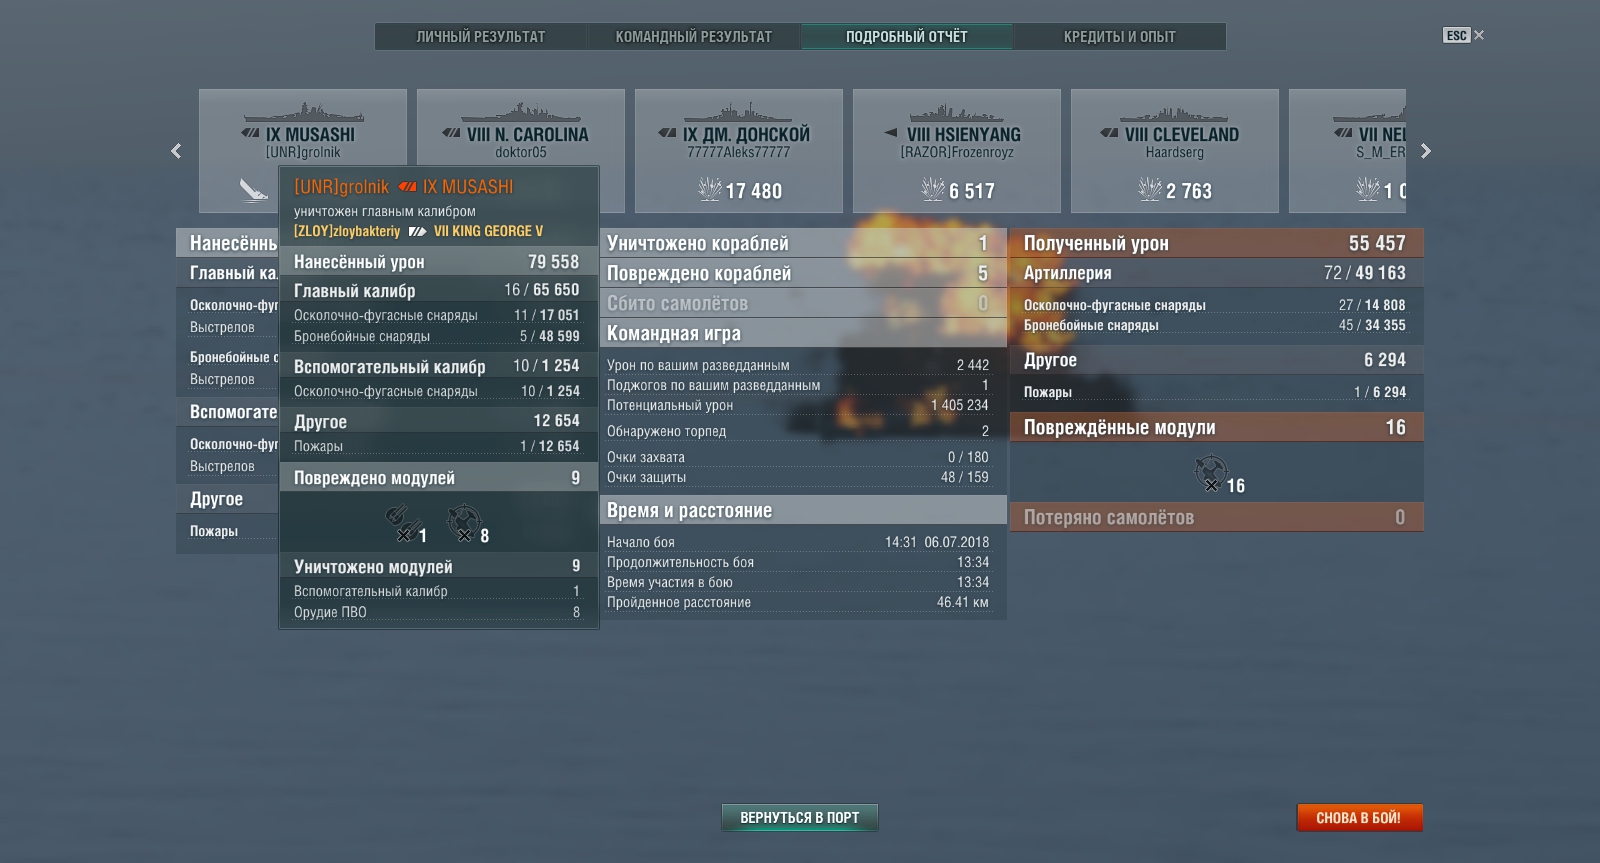The image size is (1600, 863).
Task: Select the VIII Cleveland ship card
Action: pyautogui.click(x=1174, y=150)
